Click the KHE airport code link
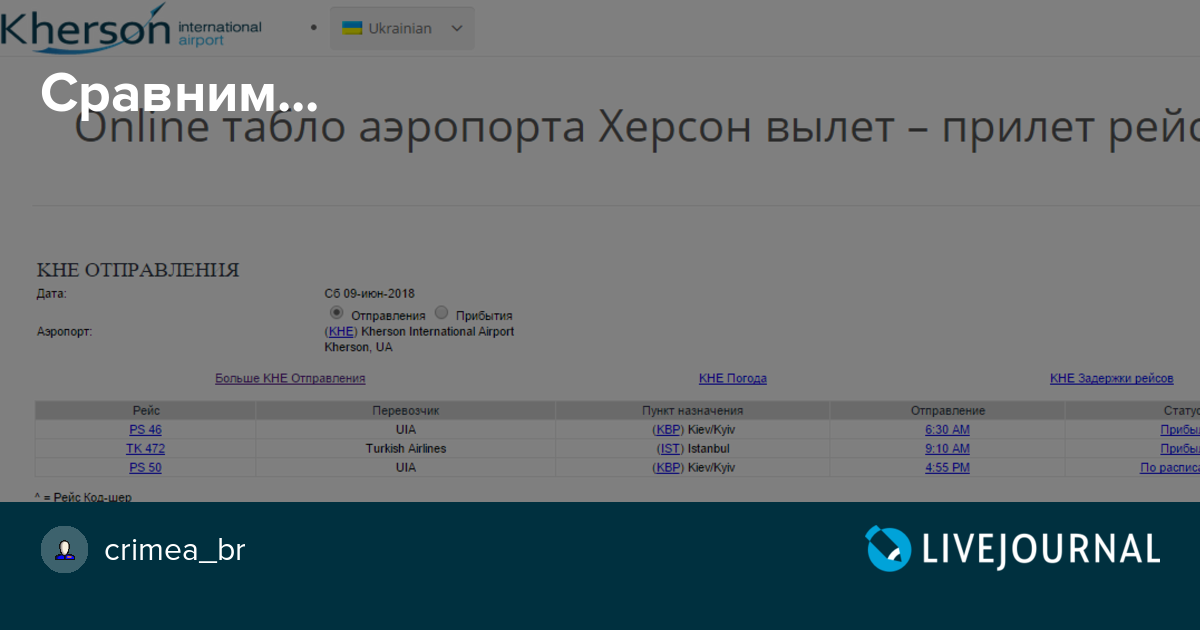1200x630 pixels. [x=341, y=332]
